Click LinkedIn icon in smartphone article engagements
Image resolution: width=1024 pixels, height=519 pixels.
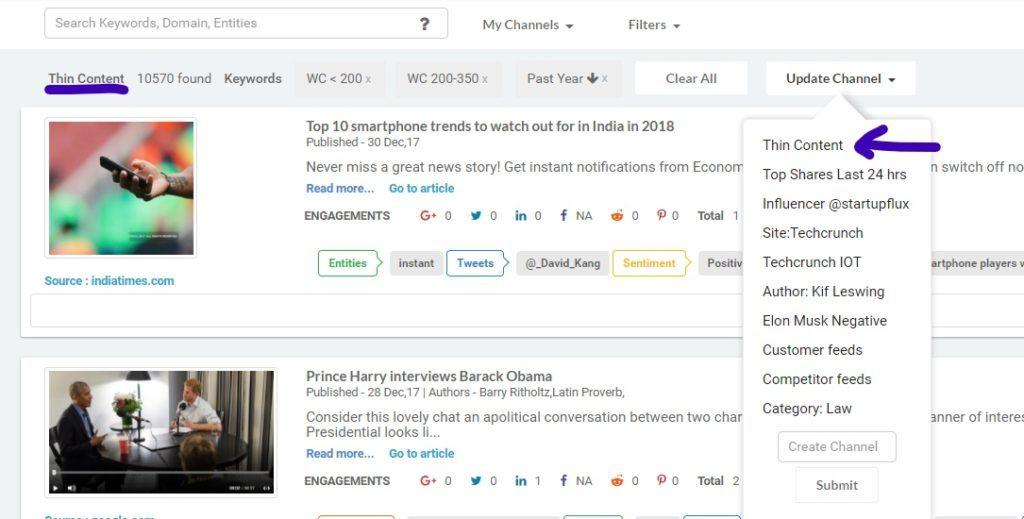pos(520,215)
